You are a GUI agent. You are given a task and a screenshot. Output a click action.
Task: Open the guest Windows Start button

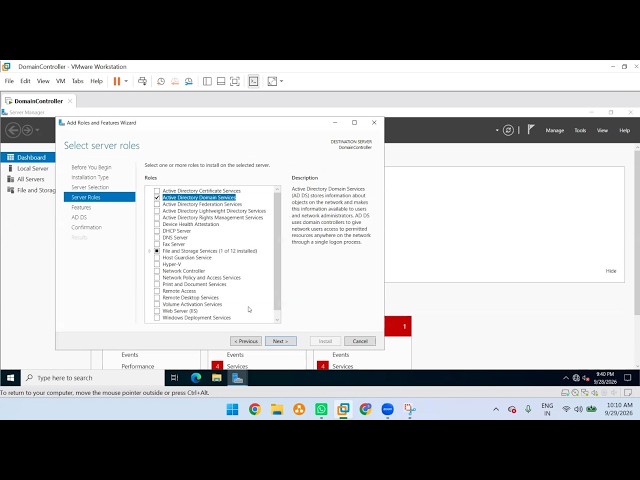[10, 378]
